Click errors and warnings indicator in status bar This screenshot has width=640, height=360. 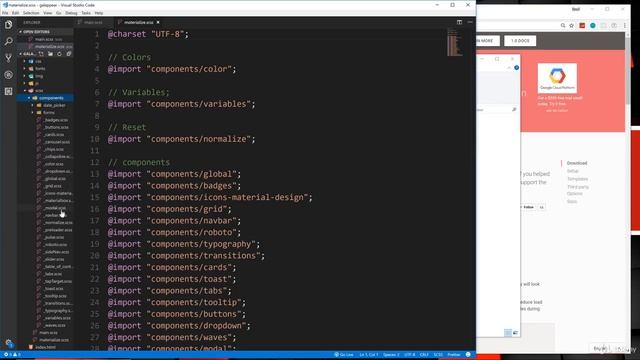(x=12, y=355)
